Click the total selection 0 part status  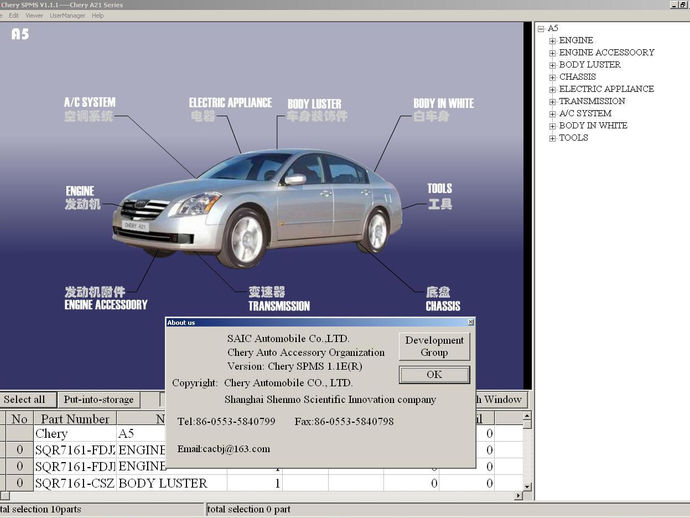tap(249, 509)
